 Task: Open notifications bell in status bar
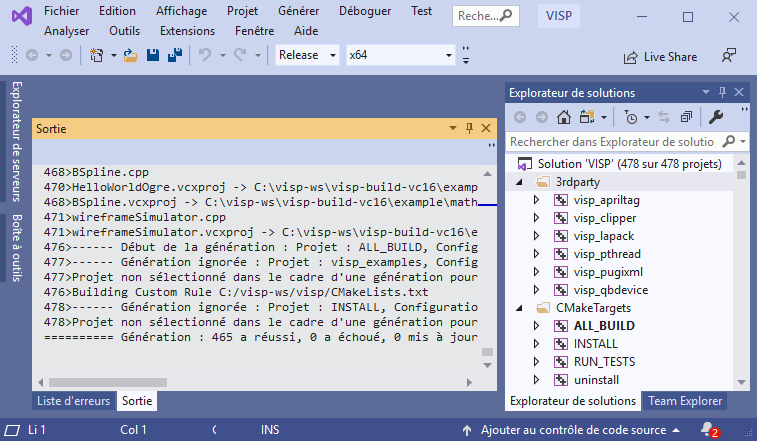coord(709,429)
